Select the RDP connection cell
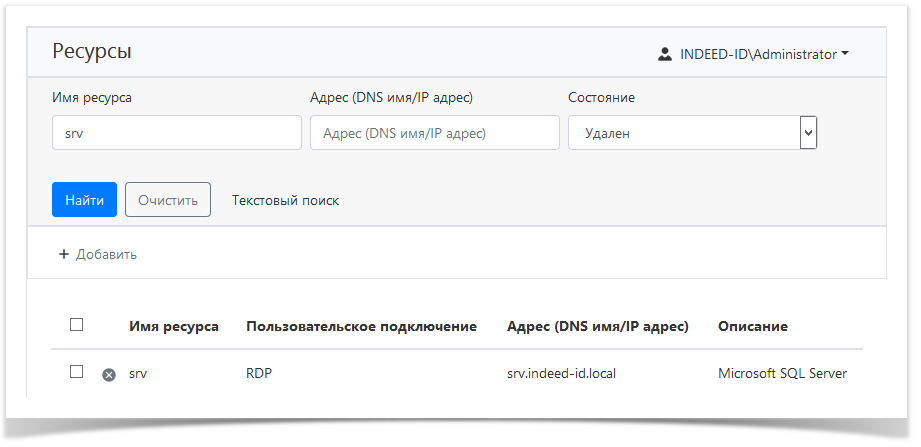This screenshot has height=447, width=921. 259,374
